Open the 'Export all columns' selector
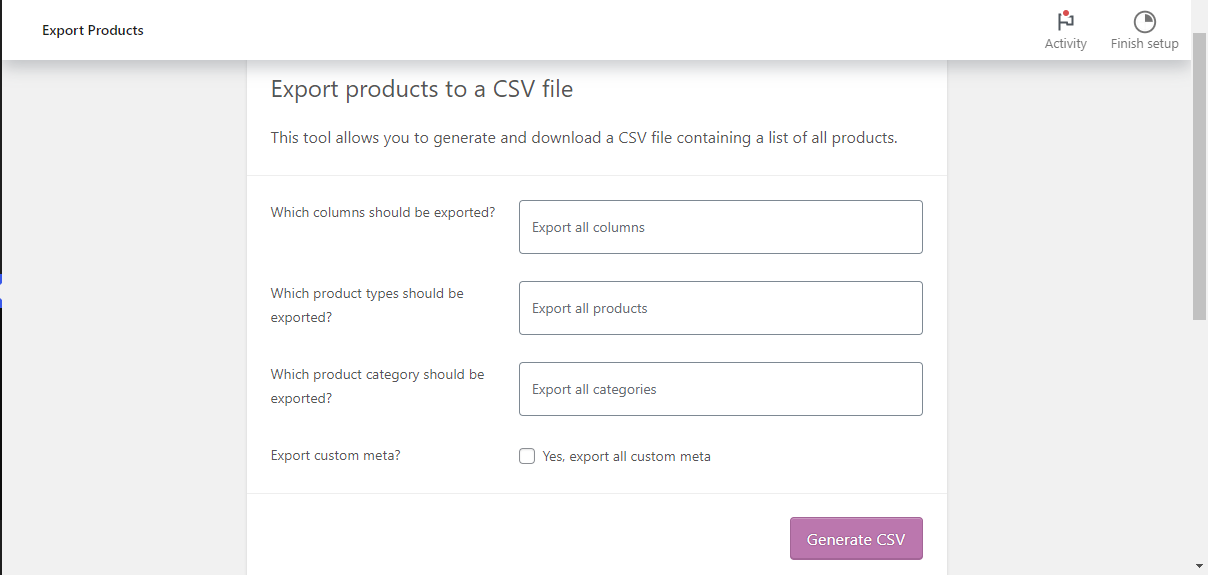 click(720, 227)
